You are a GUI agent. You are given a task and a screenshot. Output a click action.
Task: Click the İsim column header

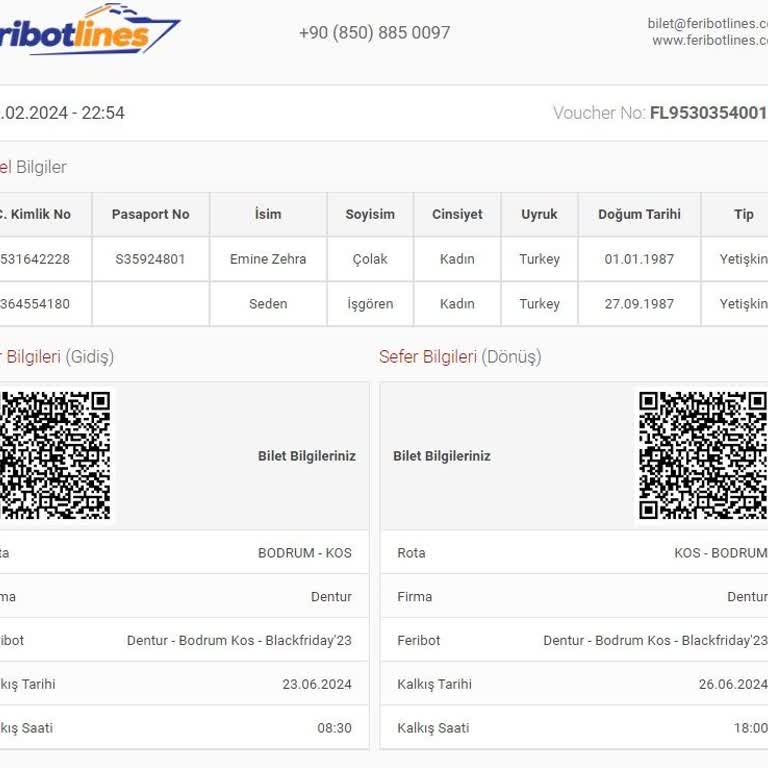click(268, 214)
